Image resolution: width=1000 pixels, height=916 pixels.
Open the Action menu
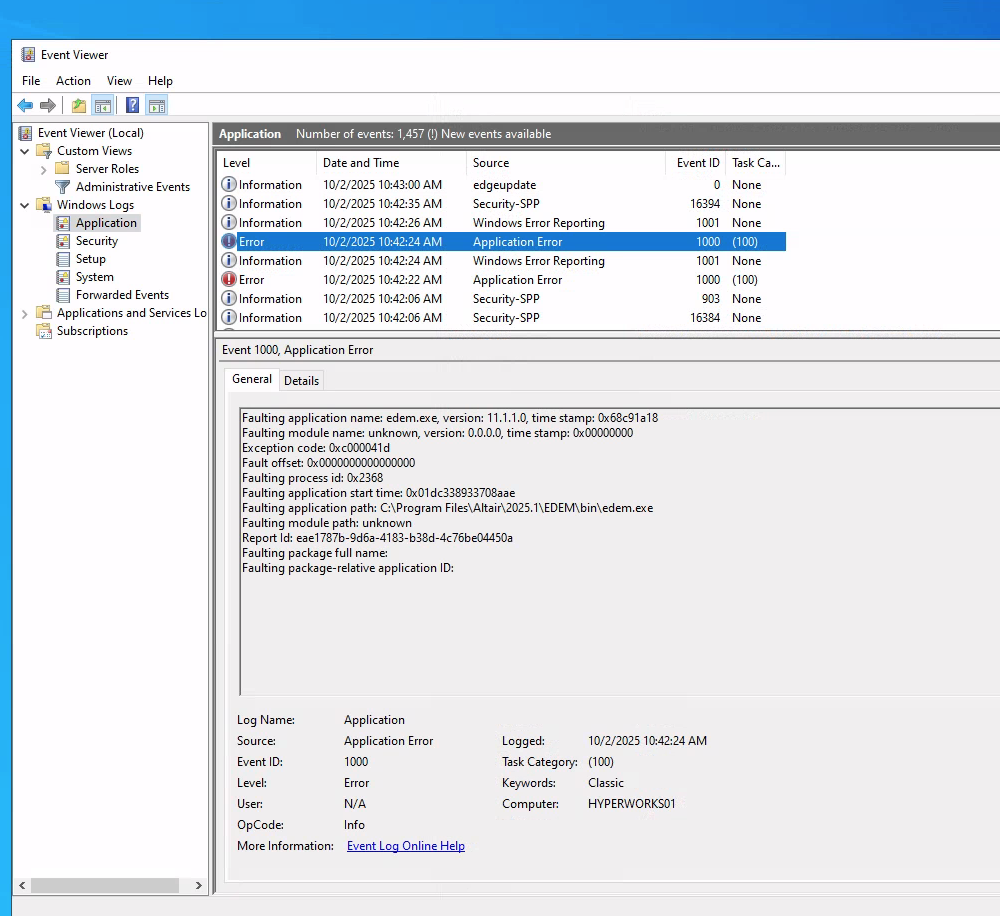click(x=73, y=81)
